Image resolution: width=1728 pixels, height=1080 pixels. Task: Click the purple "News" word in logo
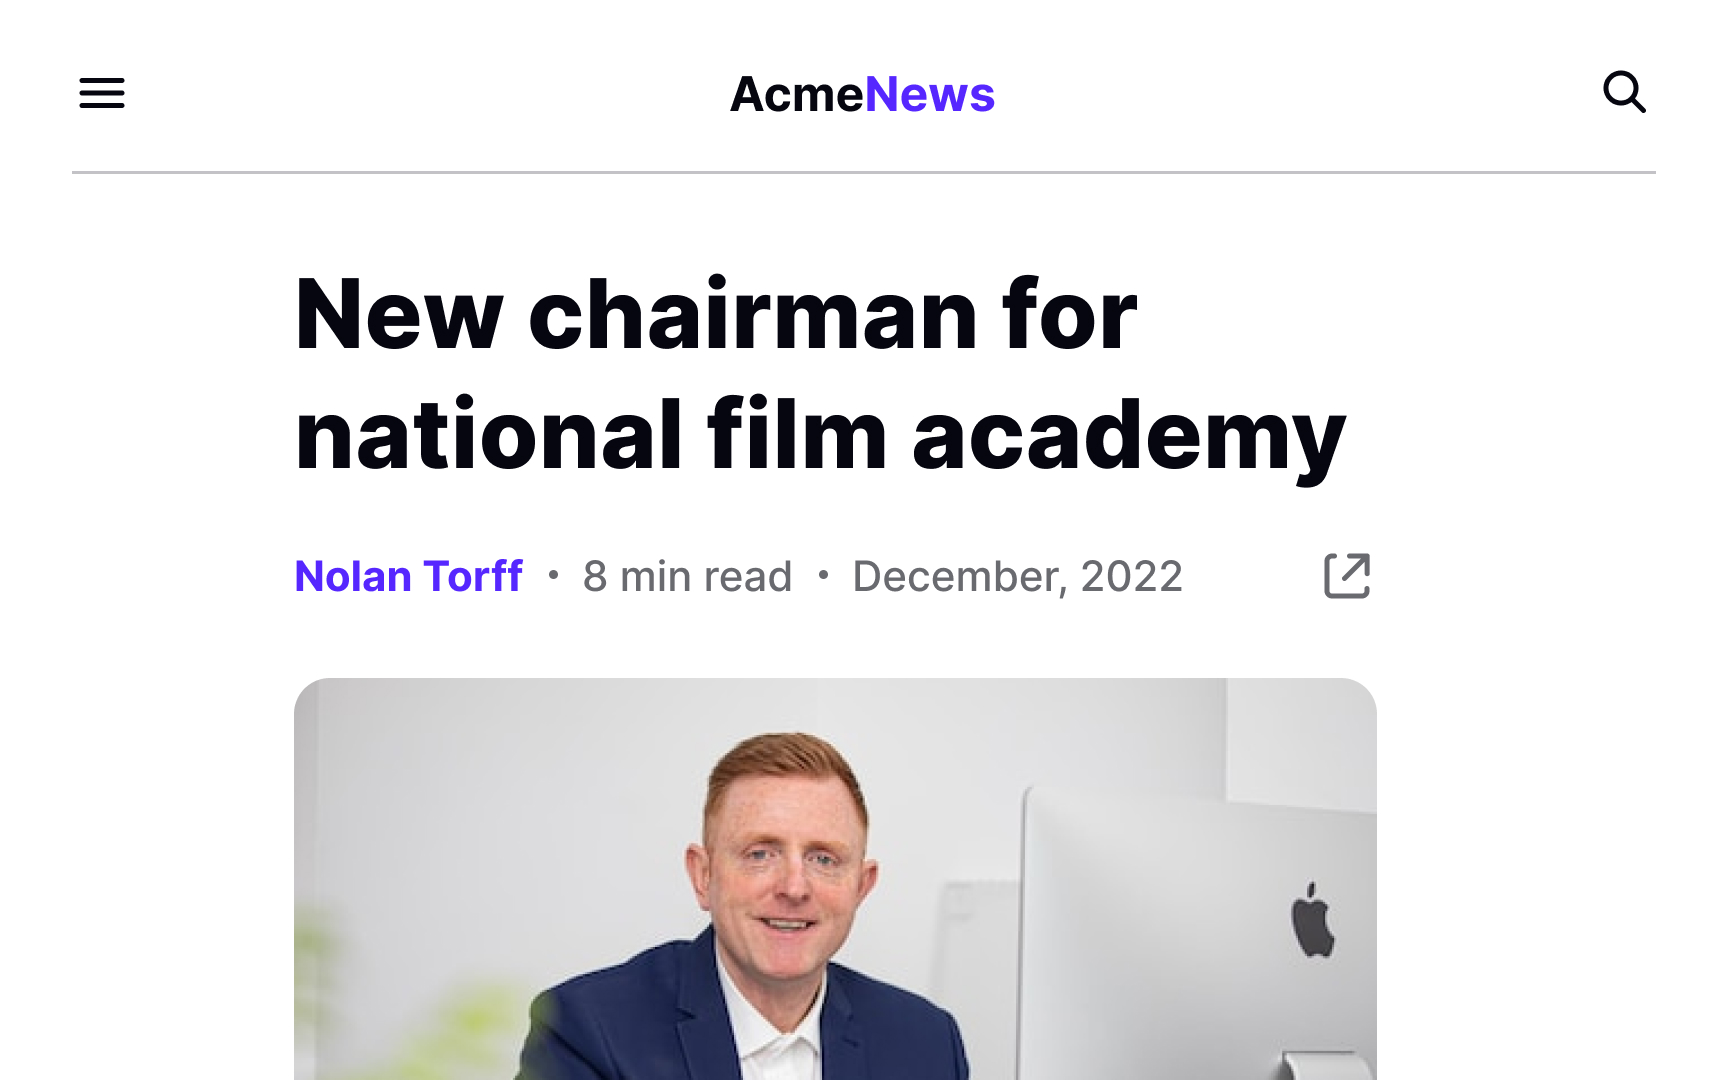point(929,95)
